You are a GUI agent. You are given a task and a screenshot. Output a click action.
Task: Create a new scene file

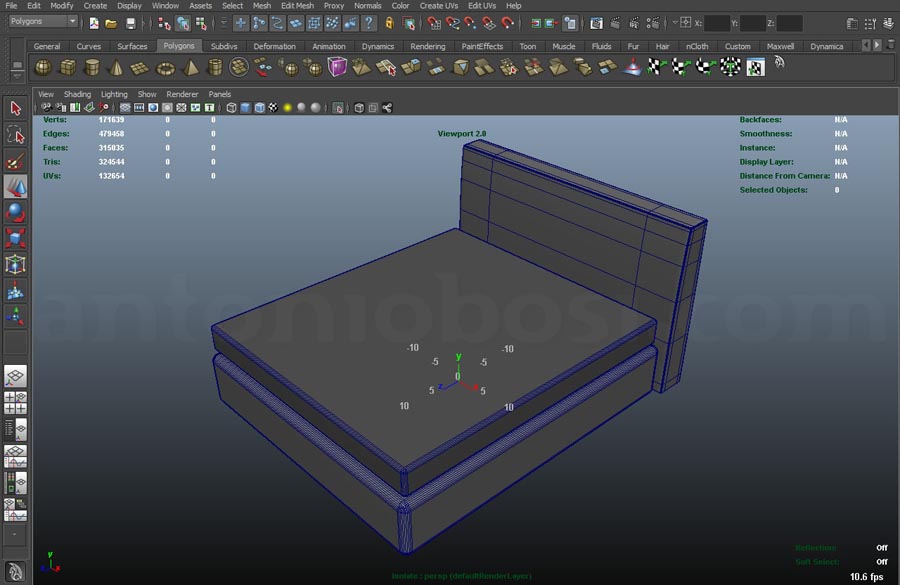[94, 24]
